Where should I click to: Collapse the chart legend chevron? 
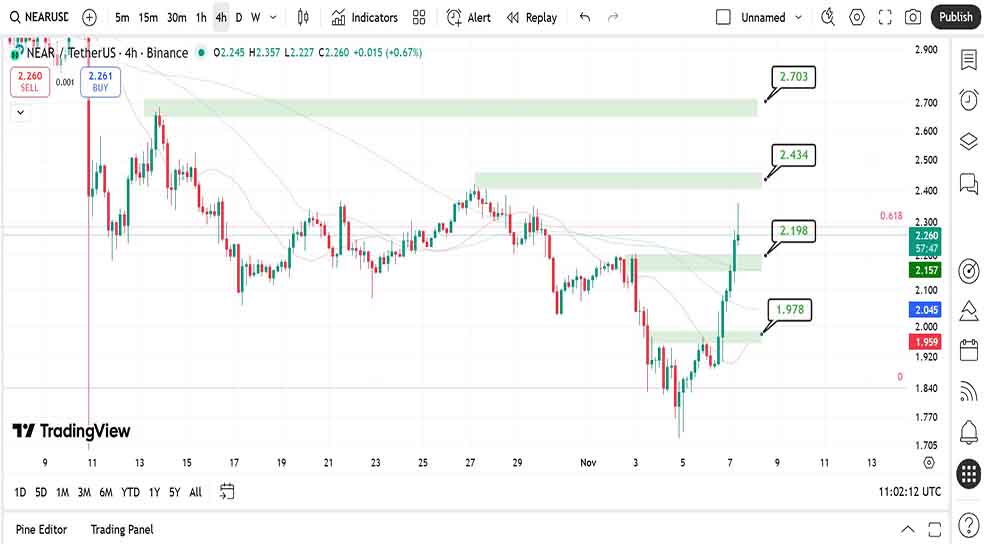point(20,113)
